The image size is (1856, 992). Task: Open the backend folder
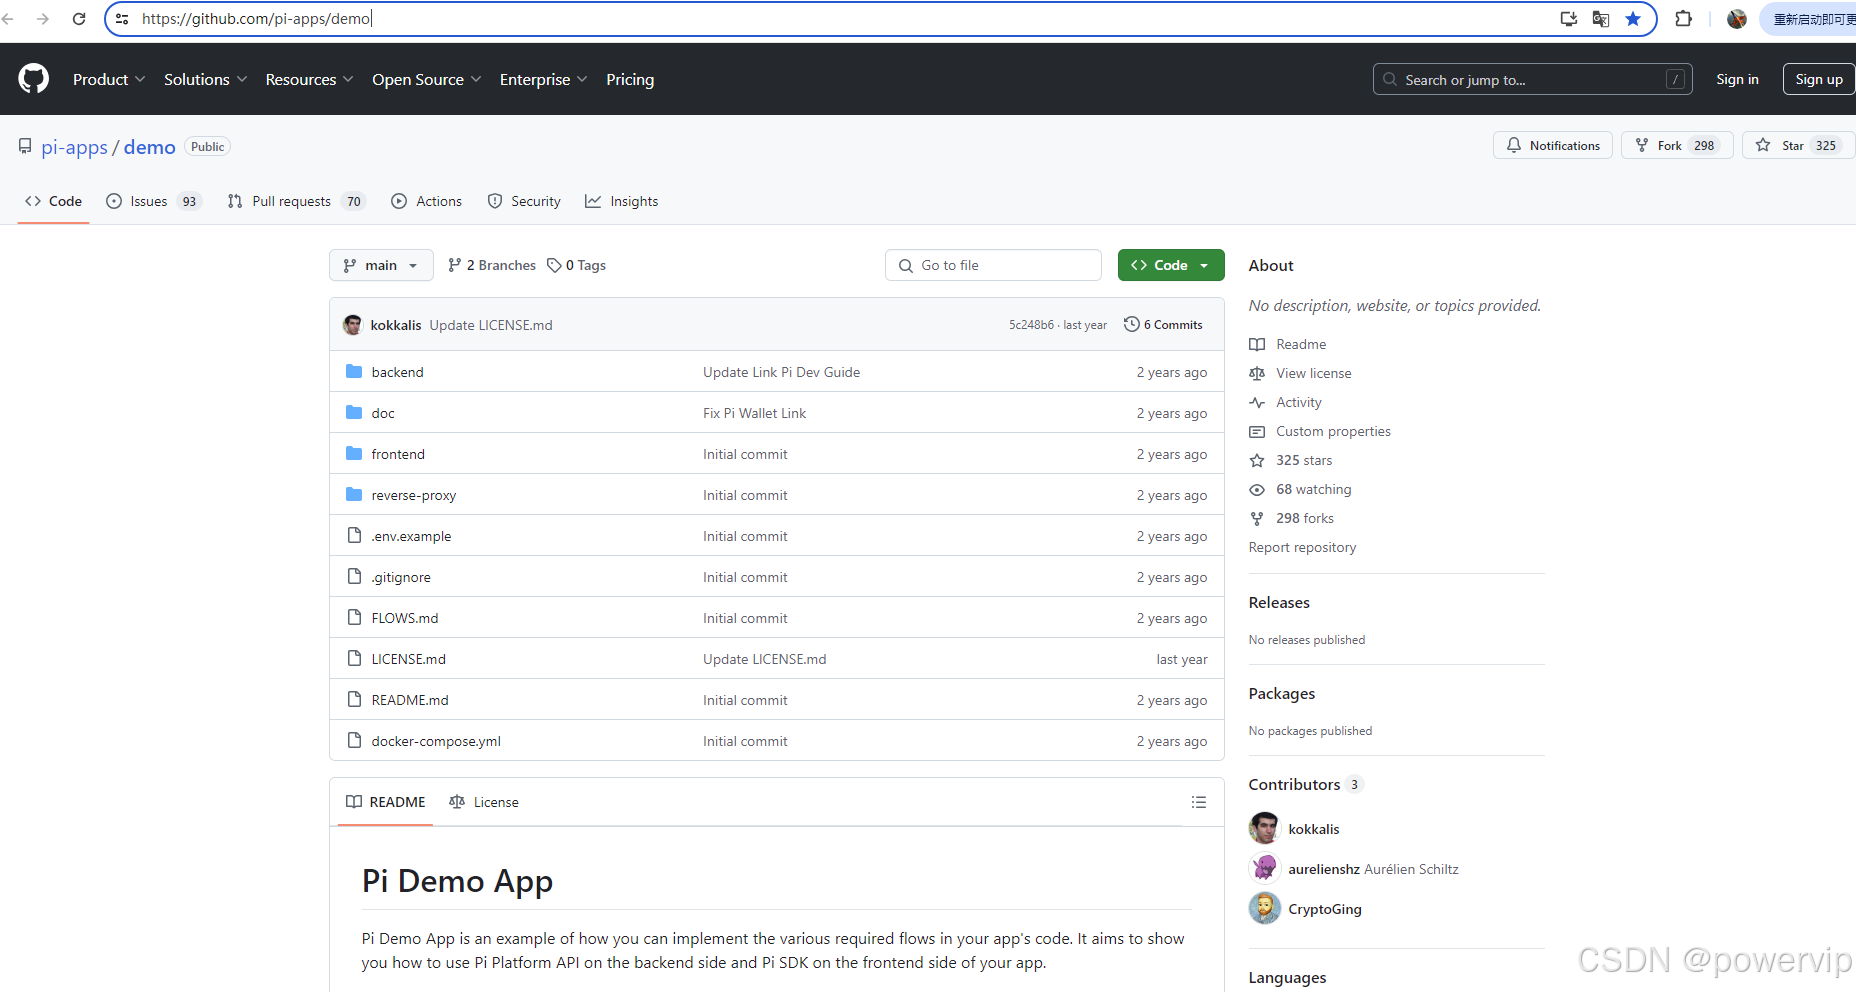point(397,372)
